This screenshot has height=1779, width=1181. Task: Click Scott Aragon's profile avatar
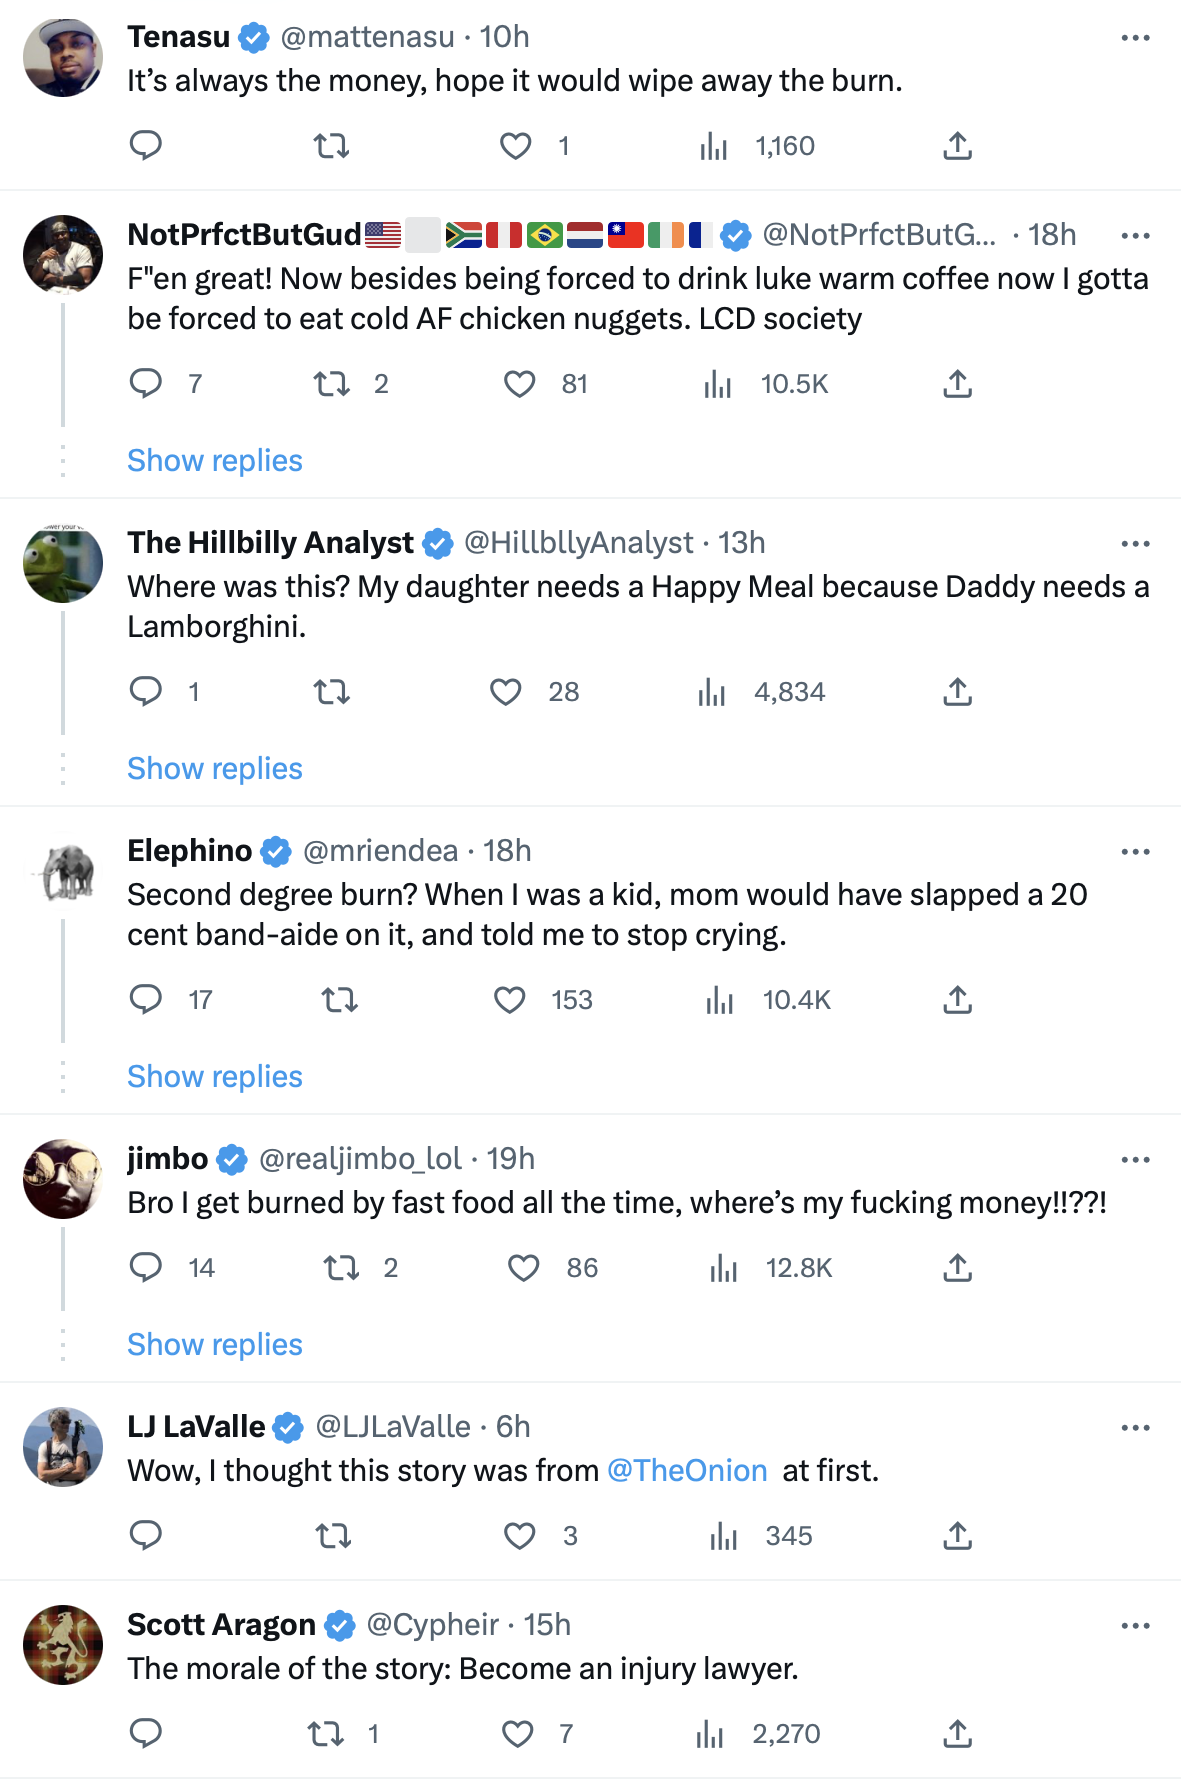[63, 1645]
